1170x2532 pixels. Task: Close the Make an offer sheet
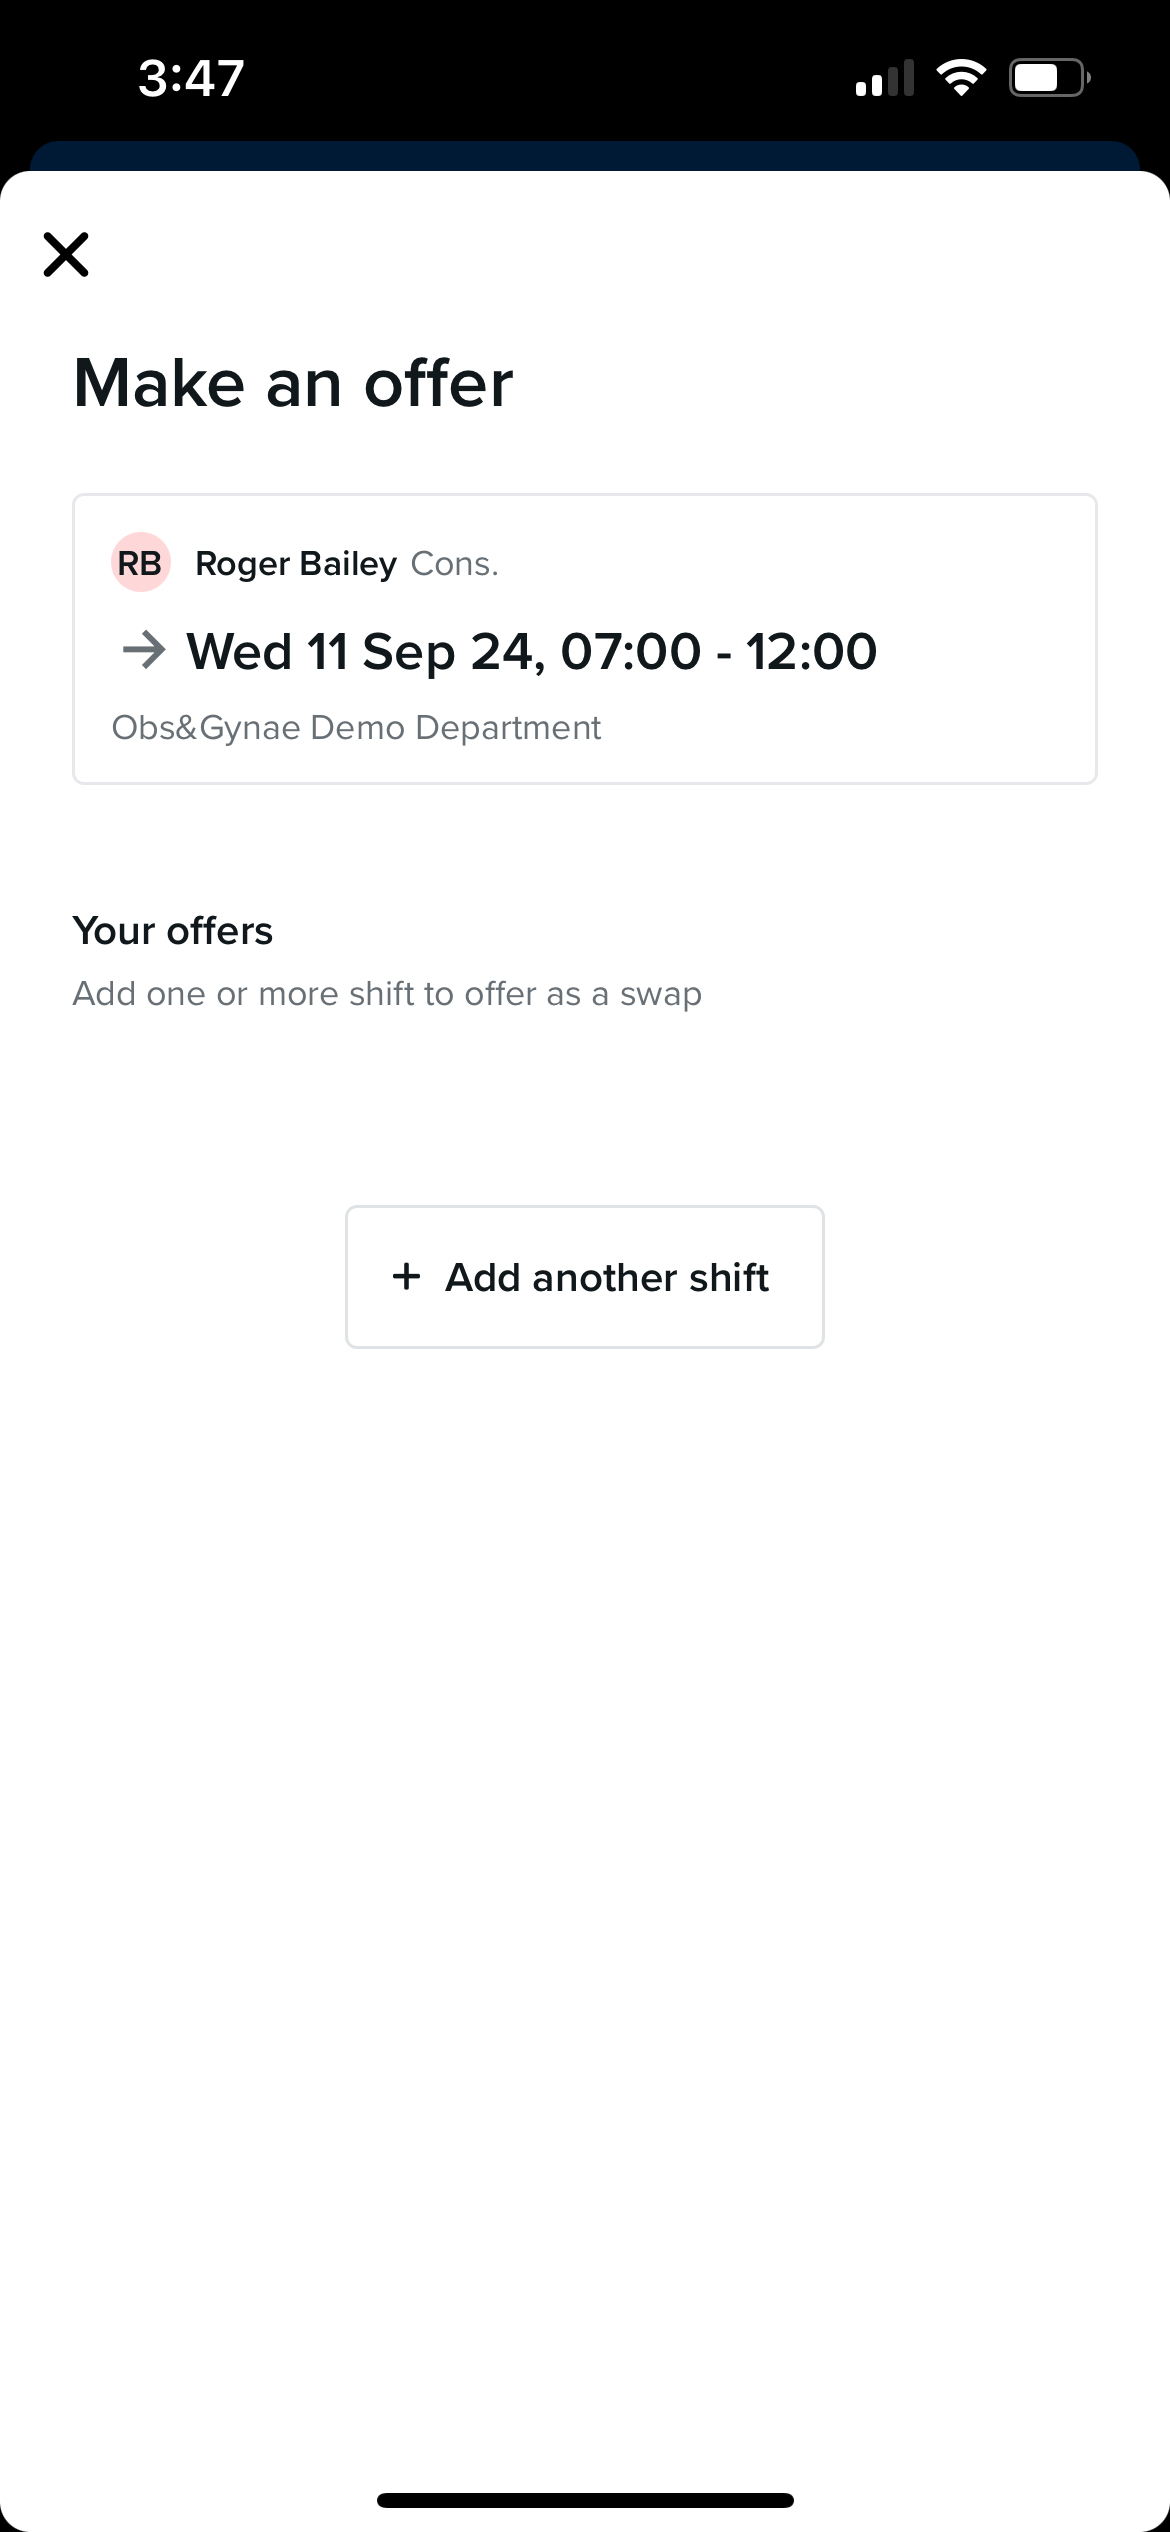(66, 254)
